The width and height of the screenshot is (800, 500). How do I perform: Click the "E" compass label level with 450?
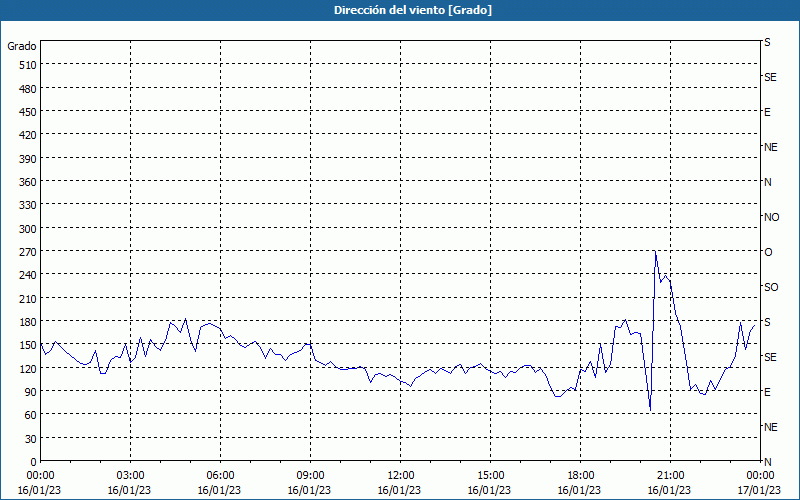[767, 112]
